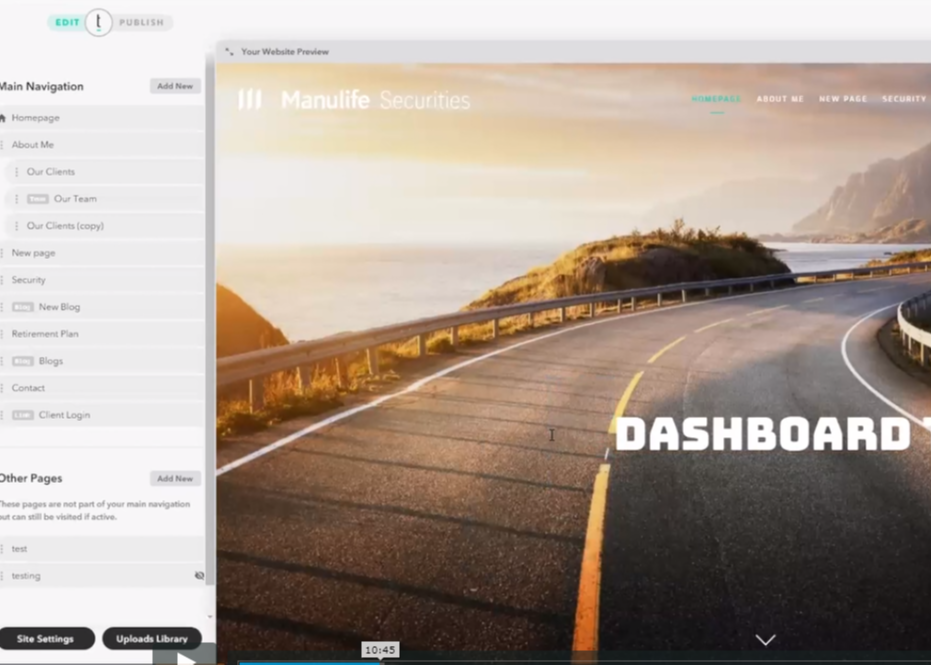Open NEW PAGE in preview navigation
This screenshot has height=665, width=931.
843,99
